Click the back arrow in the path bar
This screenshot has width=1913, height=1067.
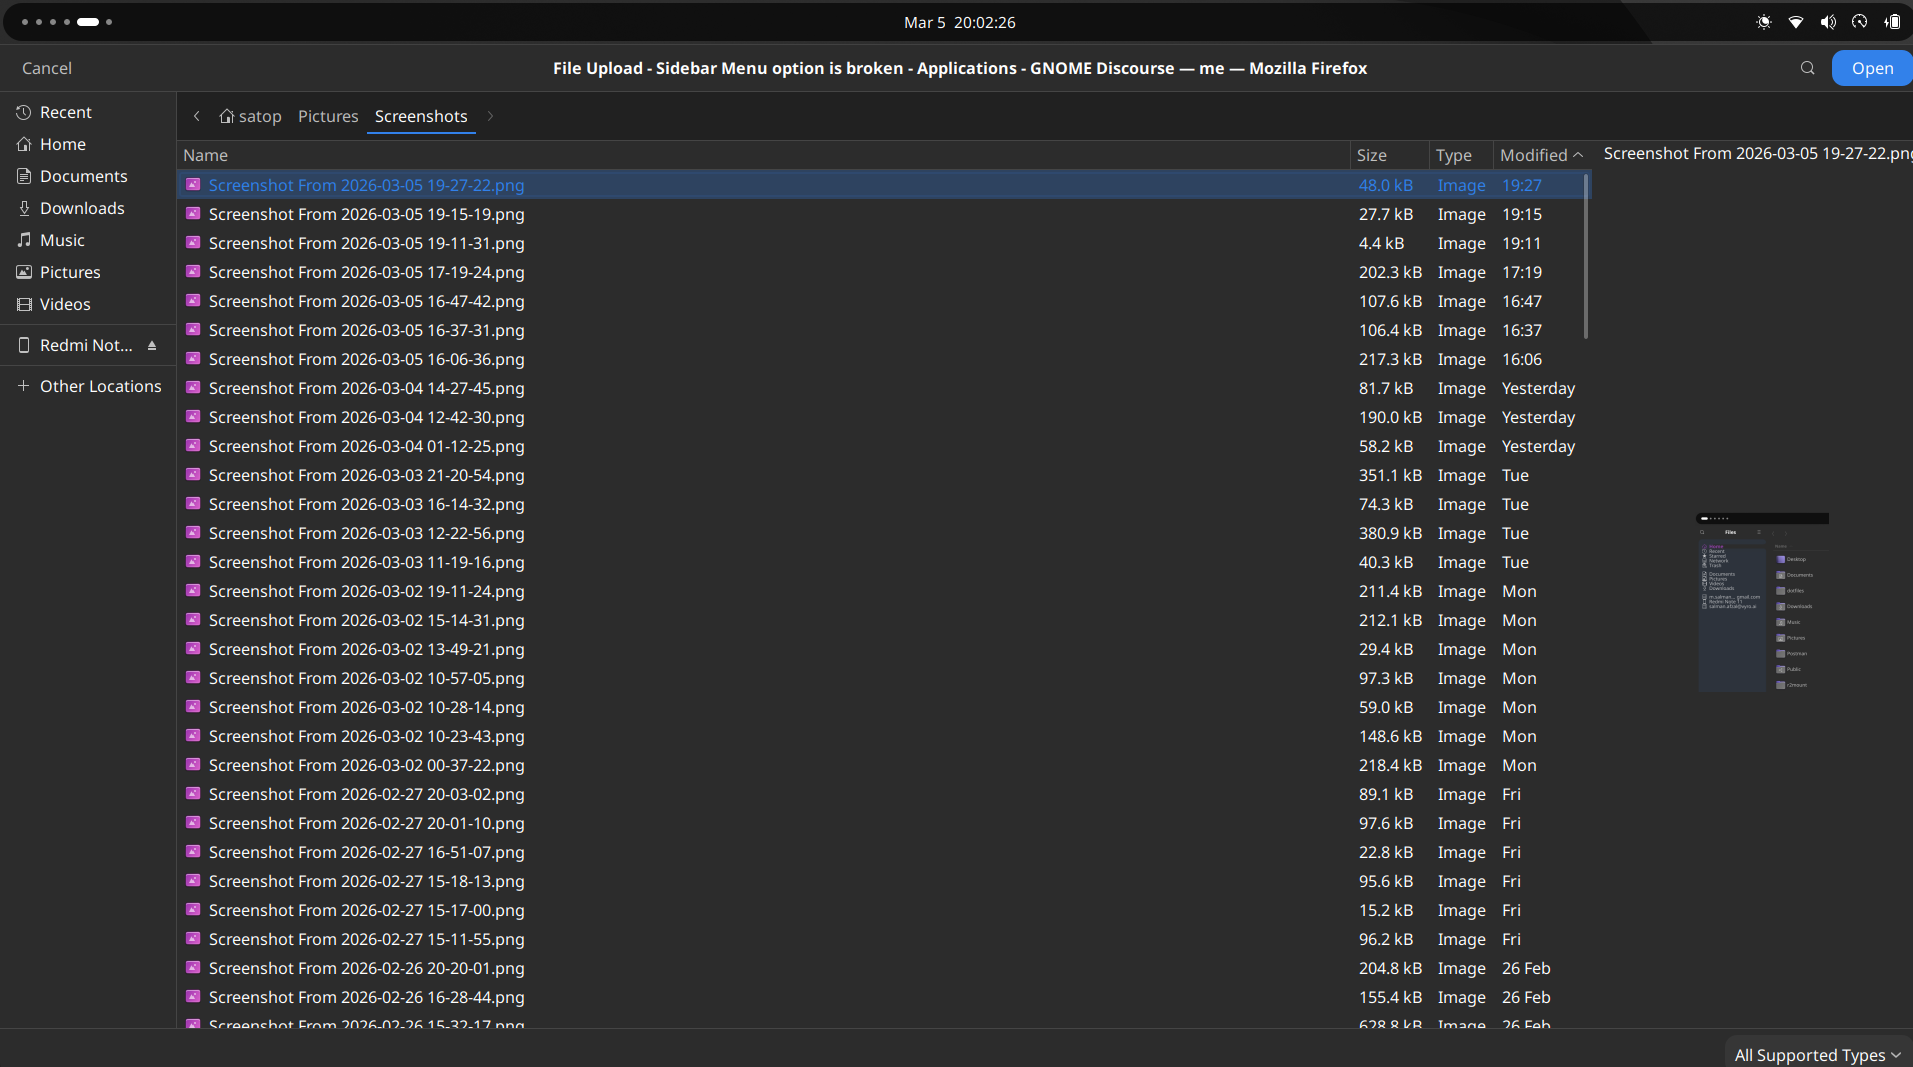[197, 116]
